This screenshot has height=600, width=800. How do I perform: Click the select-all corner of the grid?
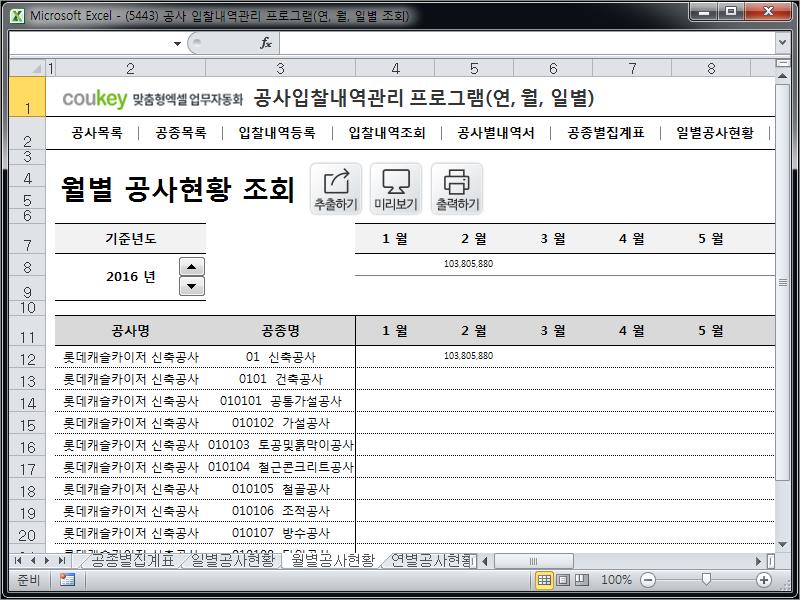(27, 68)
